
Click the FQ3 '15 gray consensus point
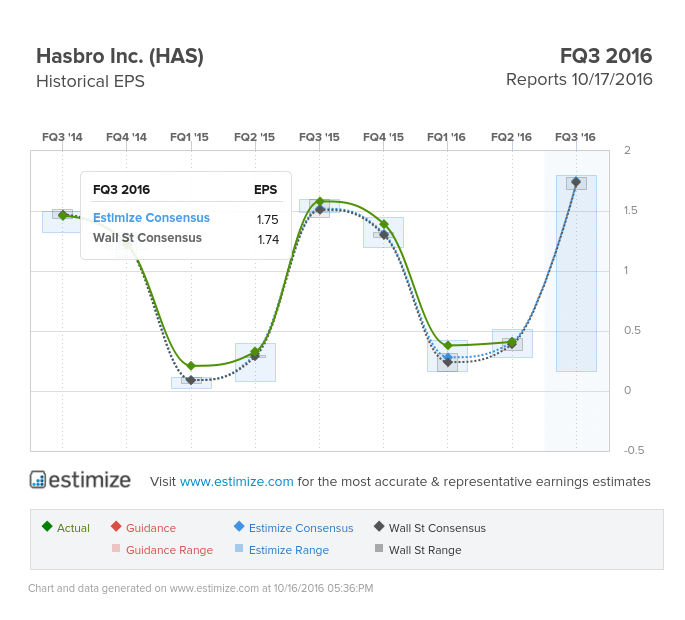click(x=319, y=210)
